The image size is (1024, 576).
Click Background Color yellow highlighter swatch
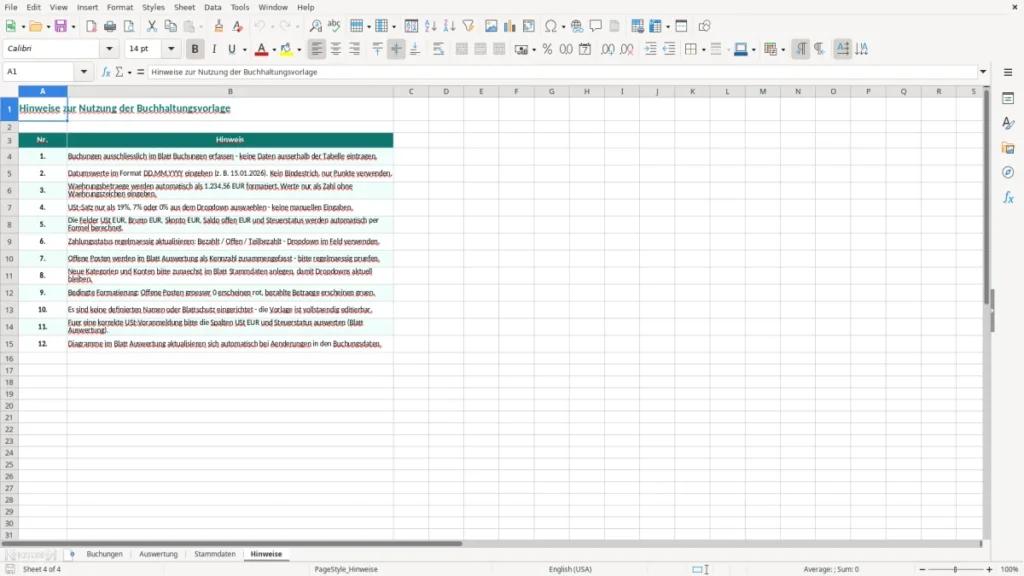click(286, 49)
